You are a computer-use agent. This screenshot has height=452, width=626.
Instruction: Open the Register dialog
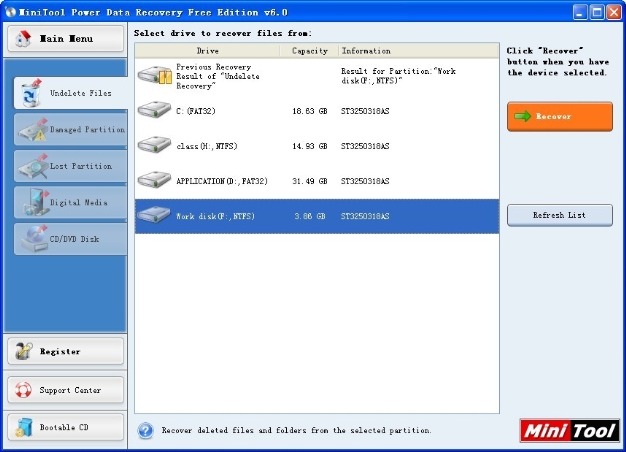(x=65, y=351)
